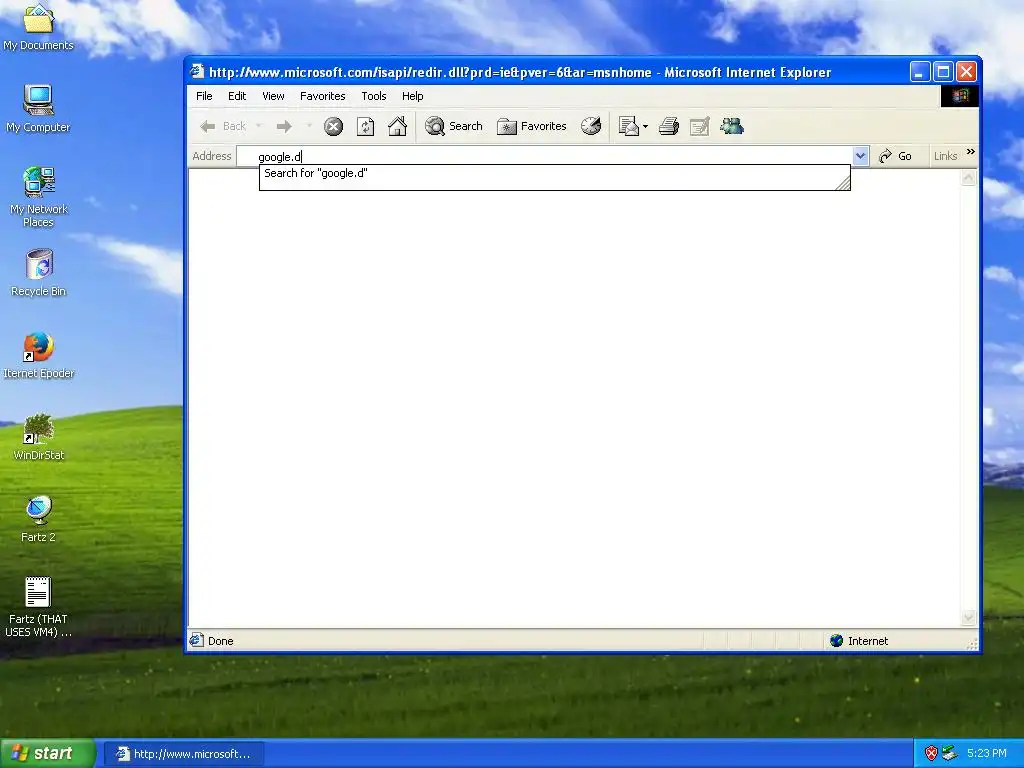Go to the Home page icon
Image resolution: width=1024 pixels, height=768 pixels.
(x=397, y=126)
